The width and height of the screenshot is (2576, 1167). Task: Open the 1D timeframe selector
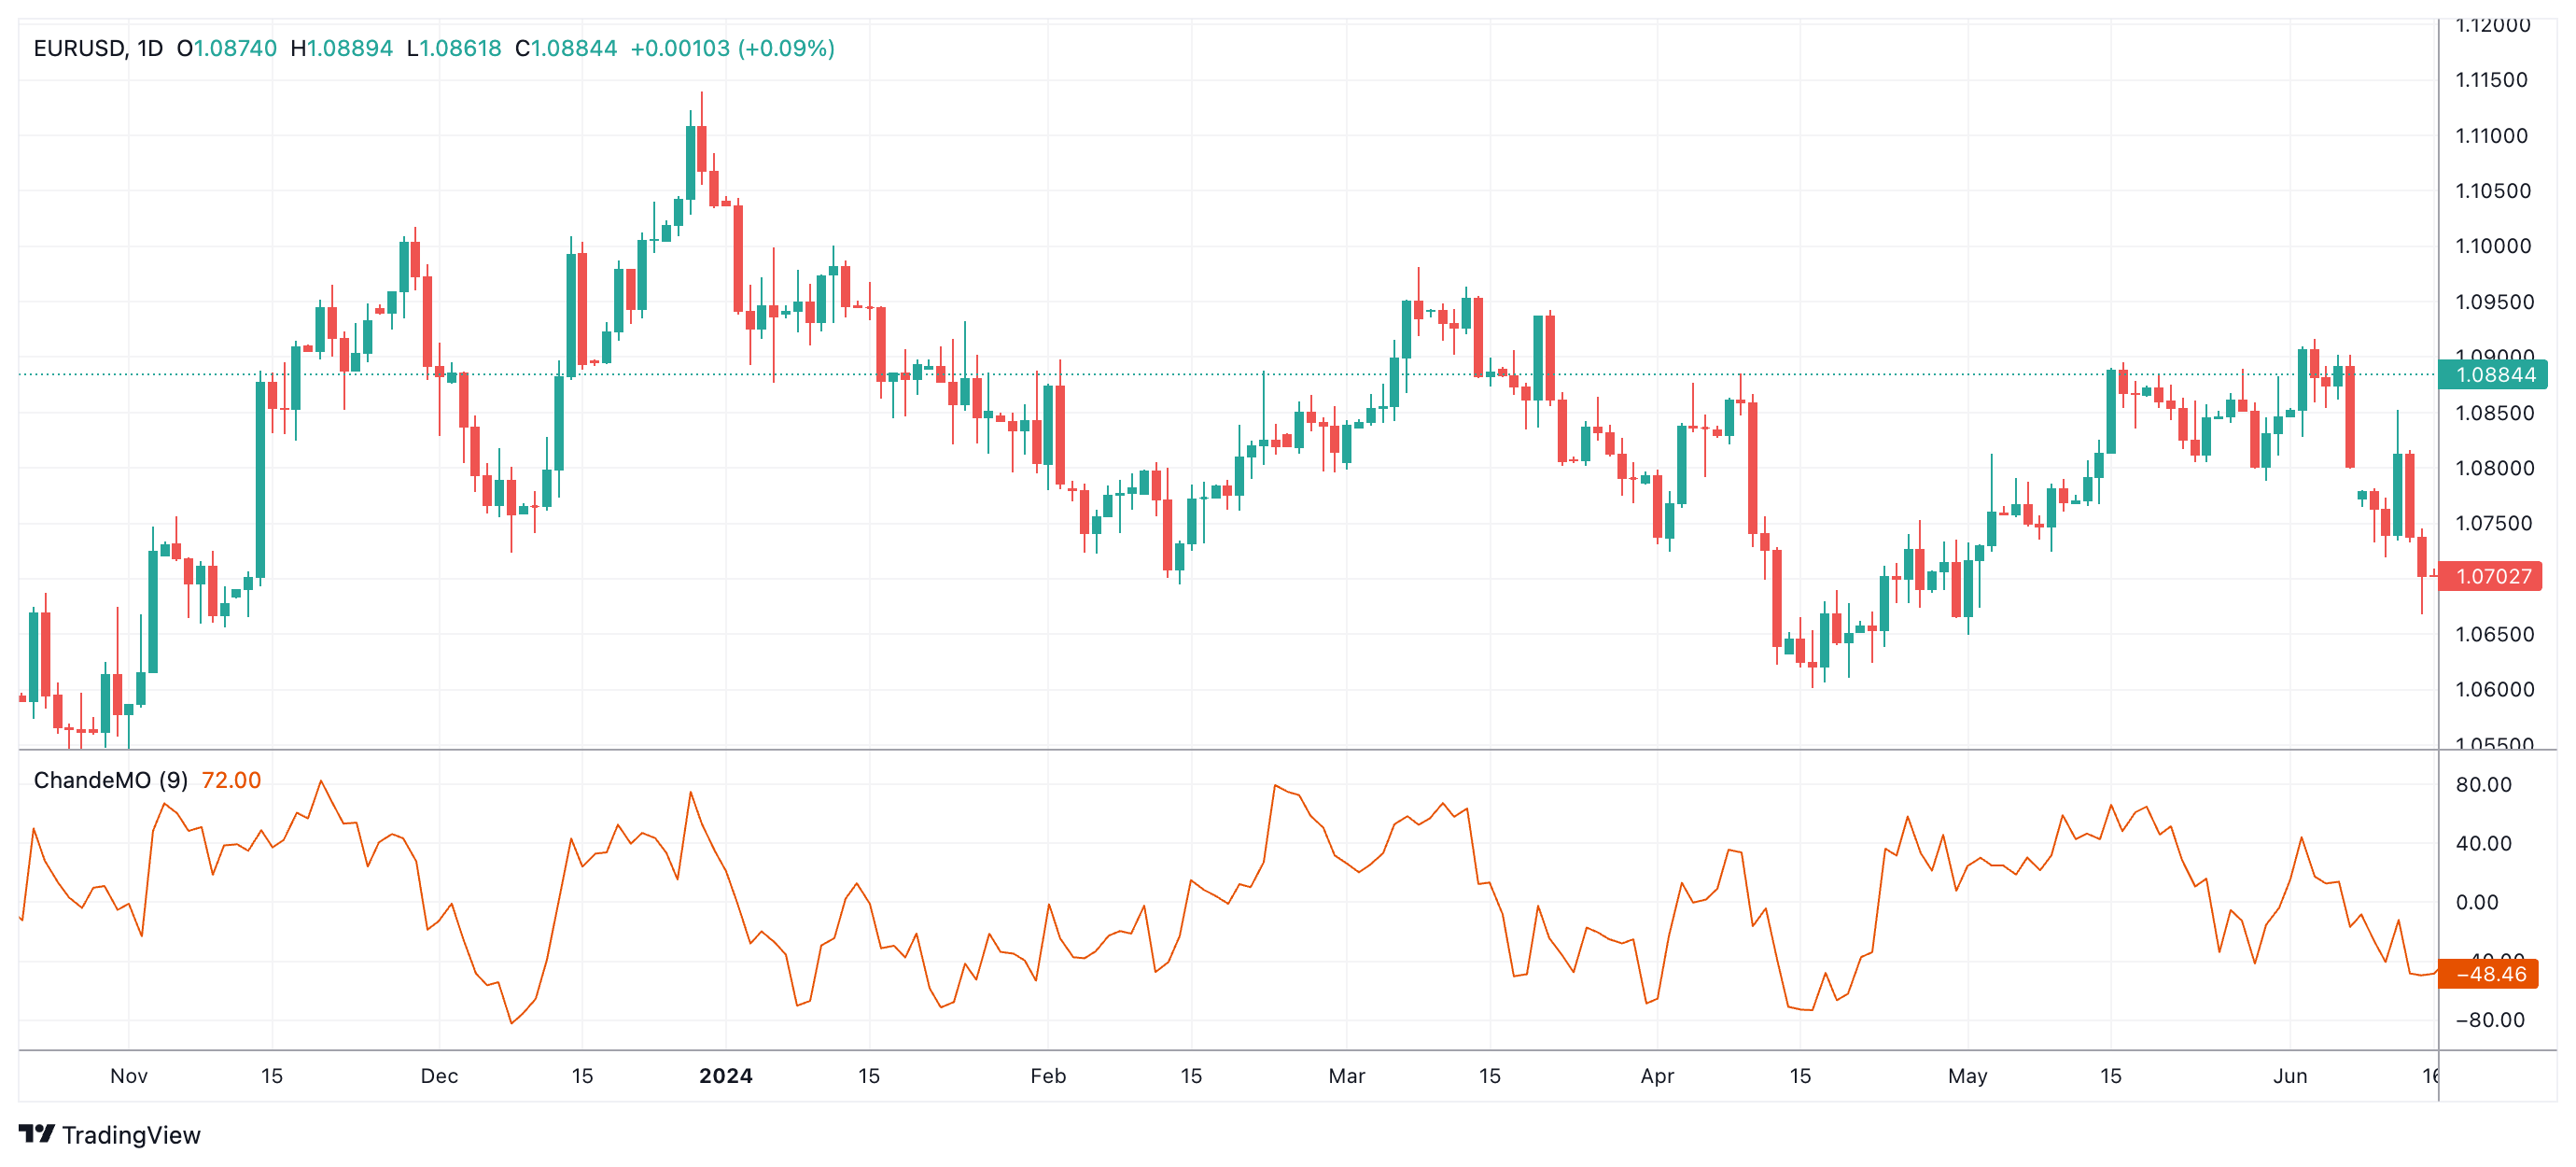tap(152, 46)
